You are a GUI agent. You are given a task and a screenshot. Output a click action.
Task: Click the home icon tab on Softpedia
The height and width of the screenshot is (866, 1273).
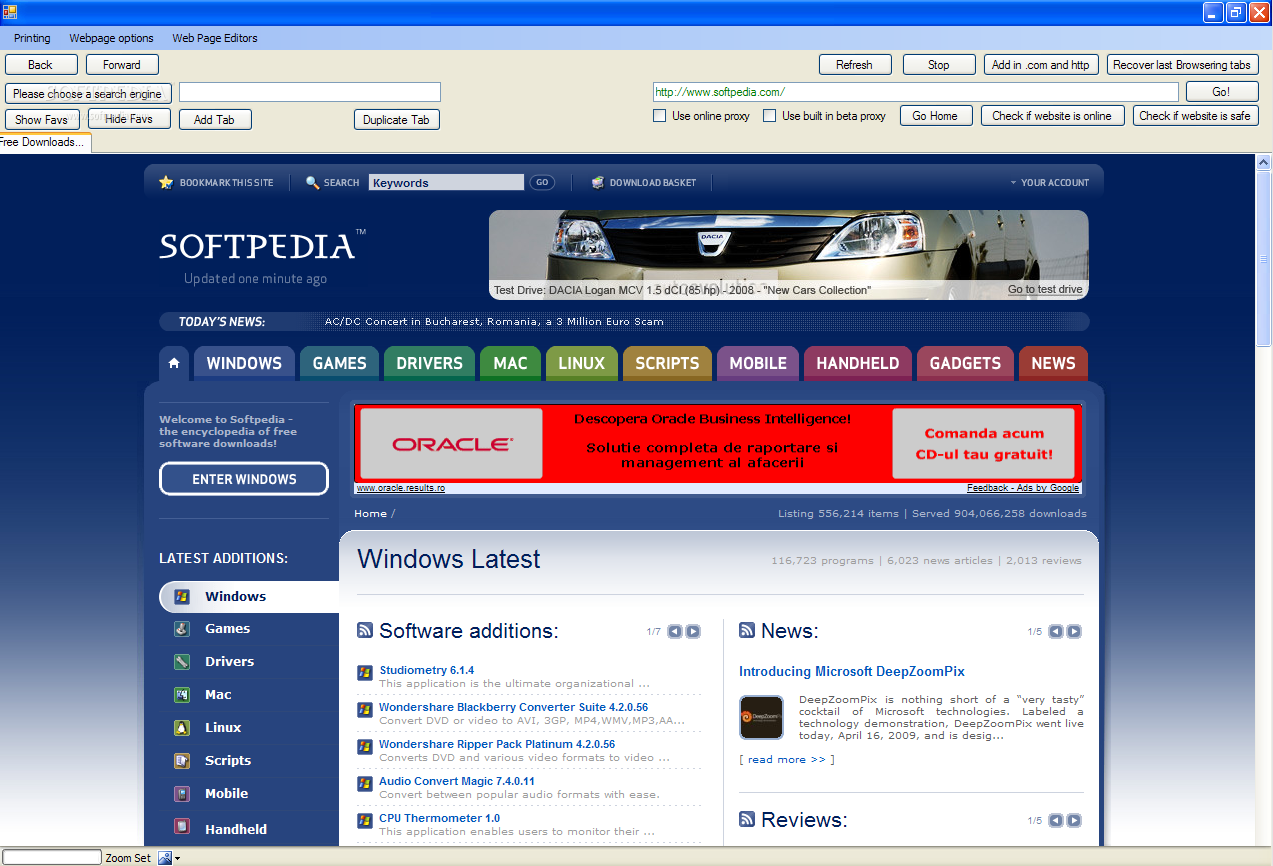174,363
